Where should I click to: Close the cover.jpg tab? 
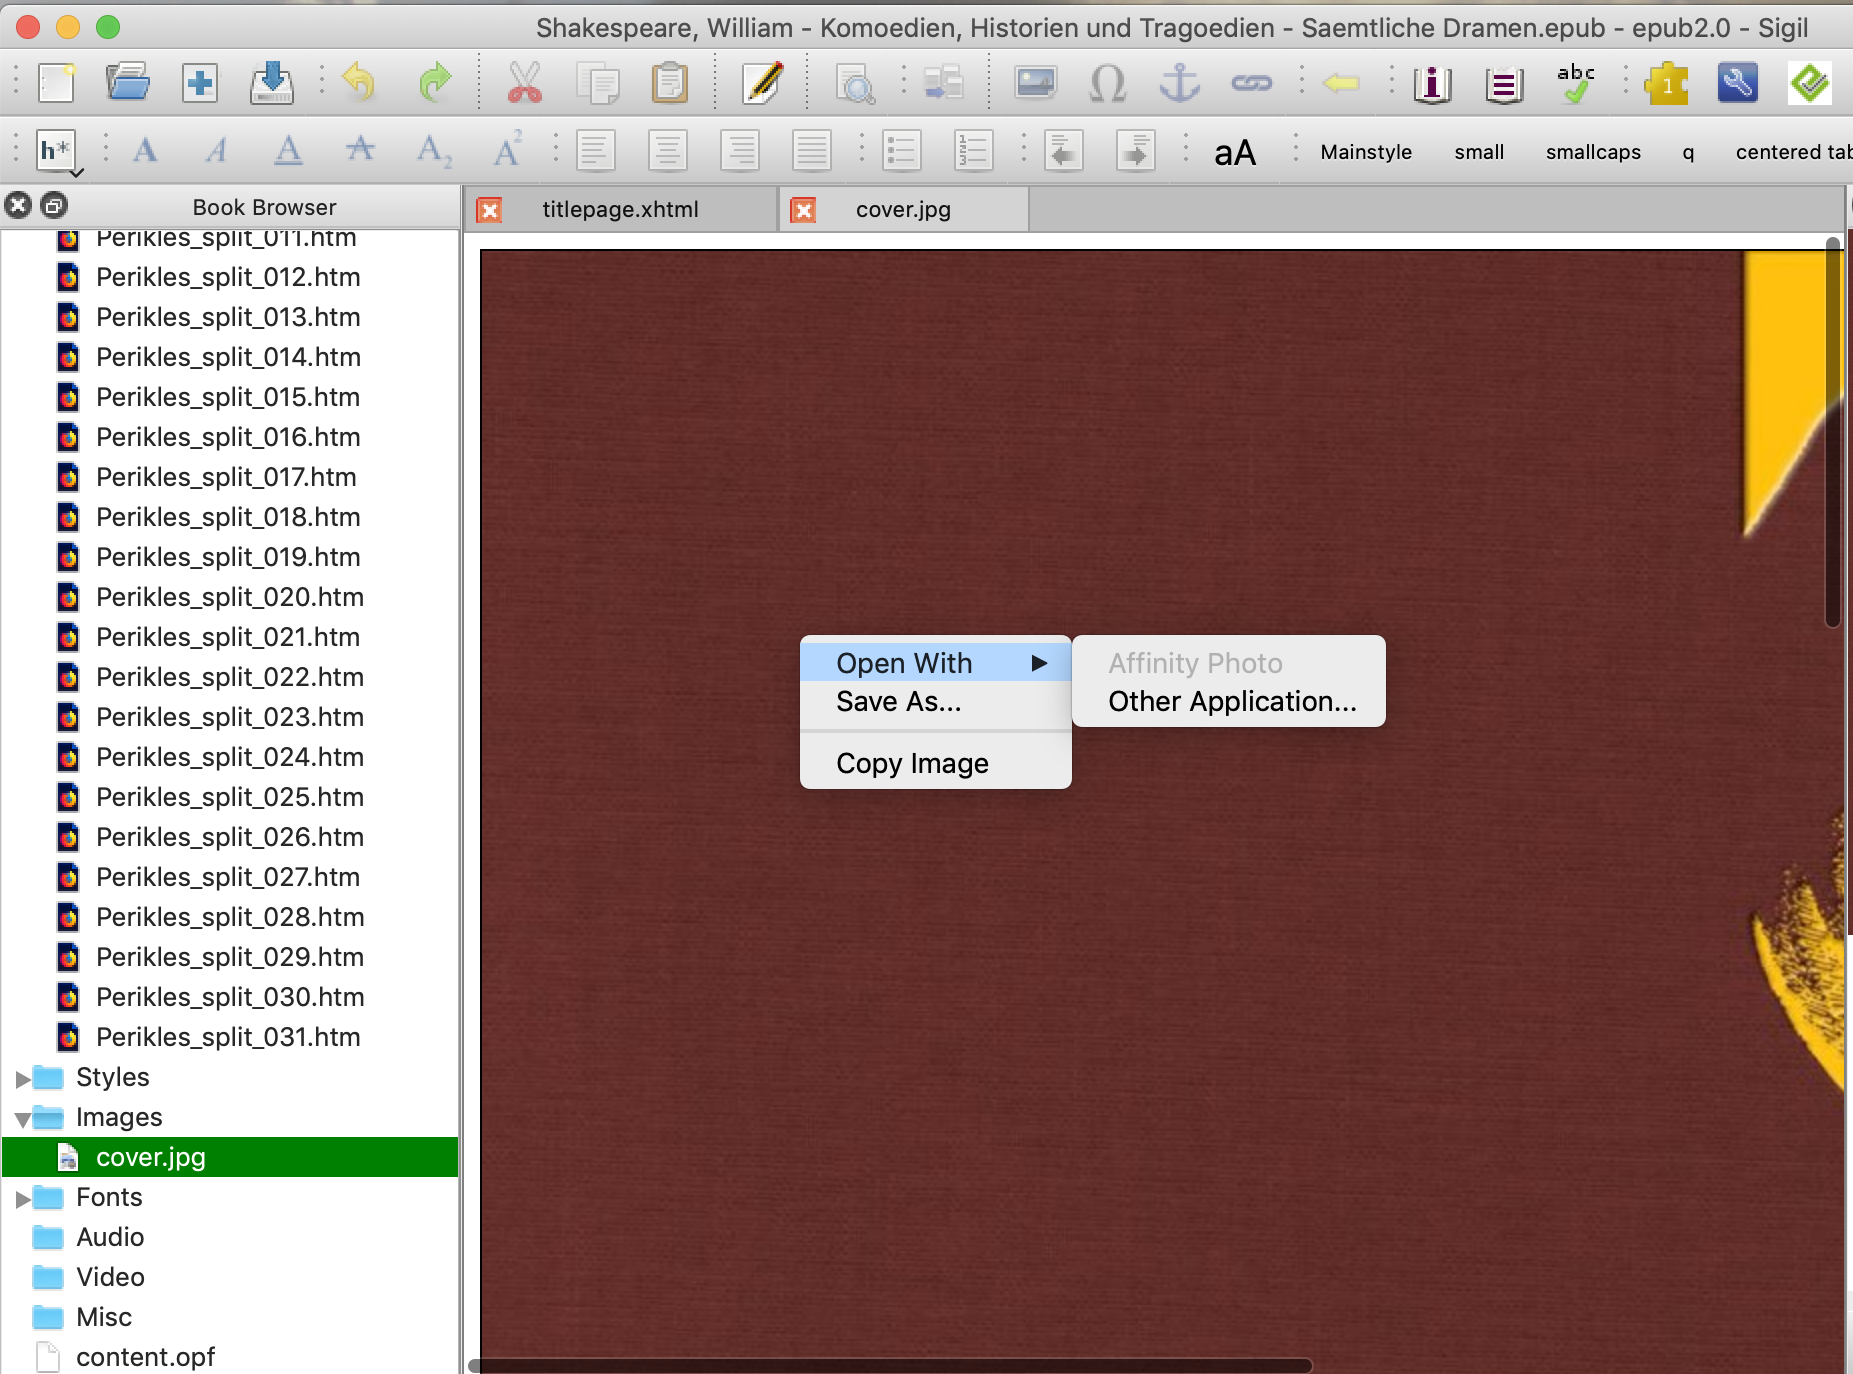[803, 210]
